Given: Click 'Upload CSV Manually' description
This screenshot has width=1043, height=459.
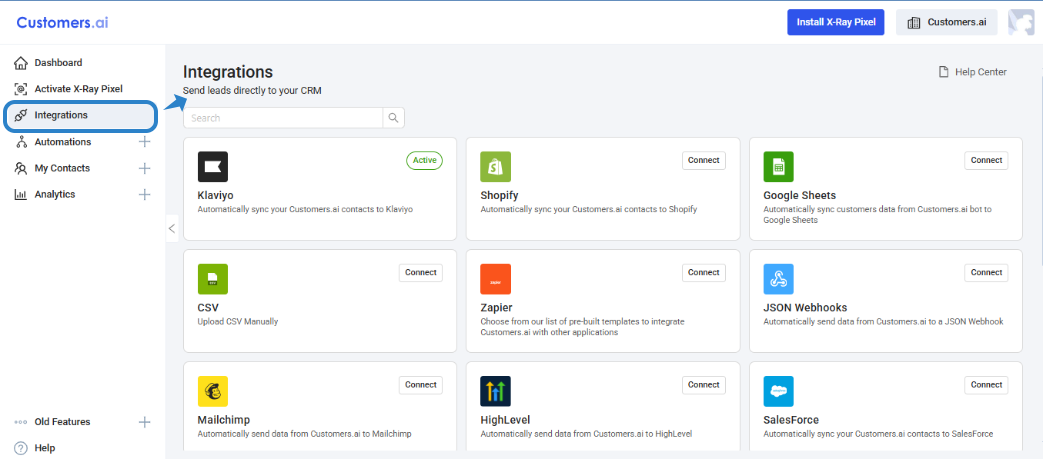Looking at the screenshot, I should click(238, 322).
